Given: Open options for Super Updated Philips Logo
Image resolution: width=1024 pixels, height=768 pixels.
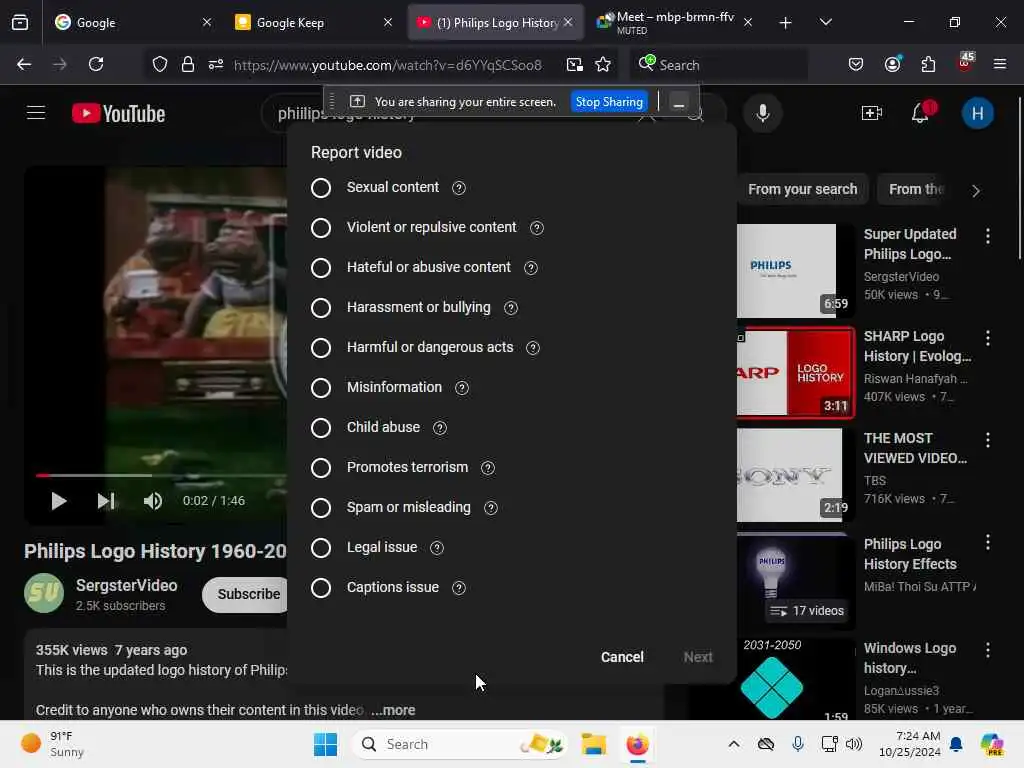Looking at the screenshot, I should tap(987, 236).
